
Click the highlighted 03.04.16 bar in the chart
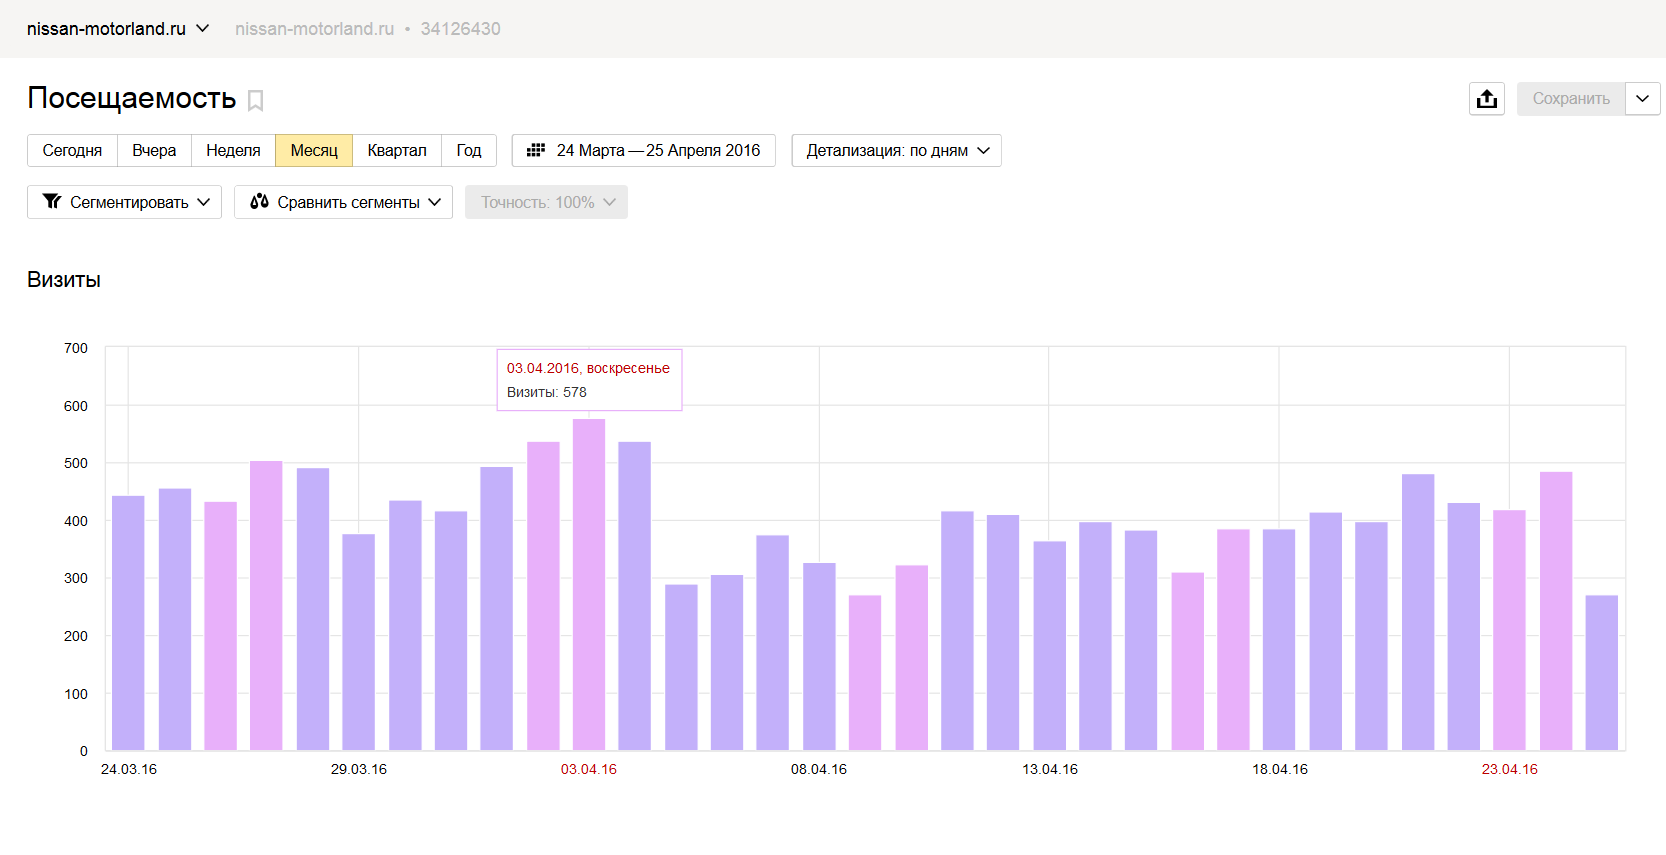[589, 585]
